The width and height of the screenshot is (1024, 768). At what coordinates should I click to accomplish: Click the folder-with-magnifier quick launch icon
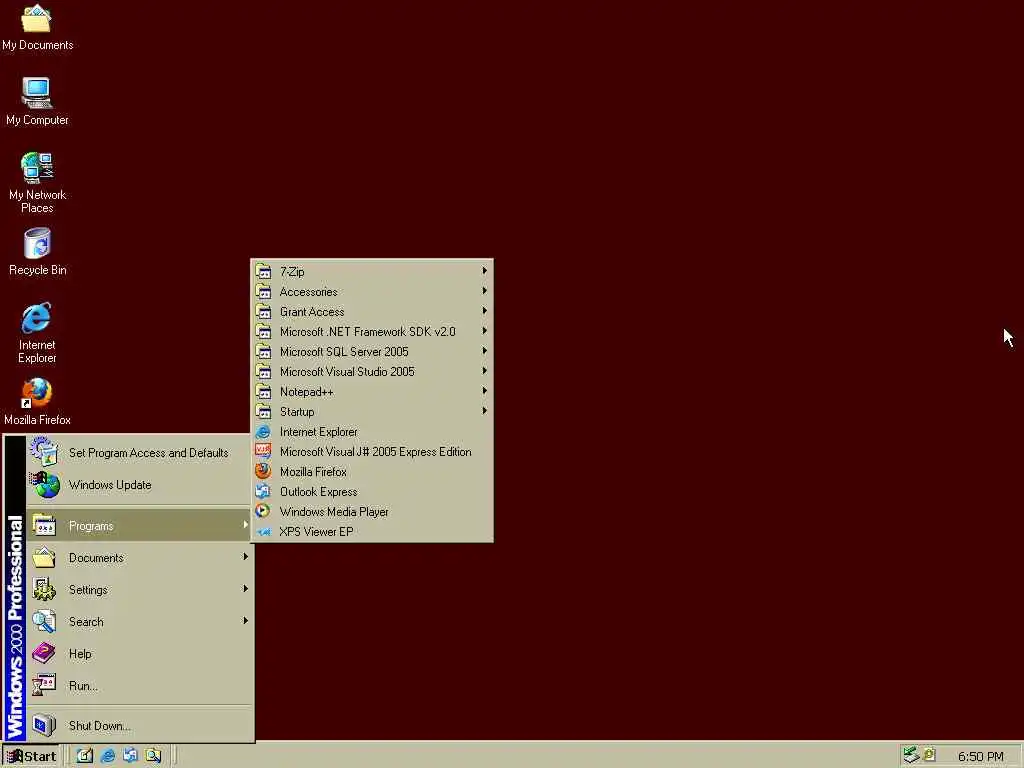tap(153, 756)
